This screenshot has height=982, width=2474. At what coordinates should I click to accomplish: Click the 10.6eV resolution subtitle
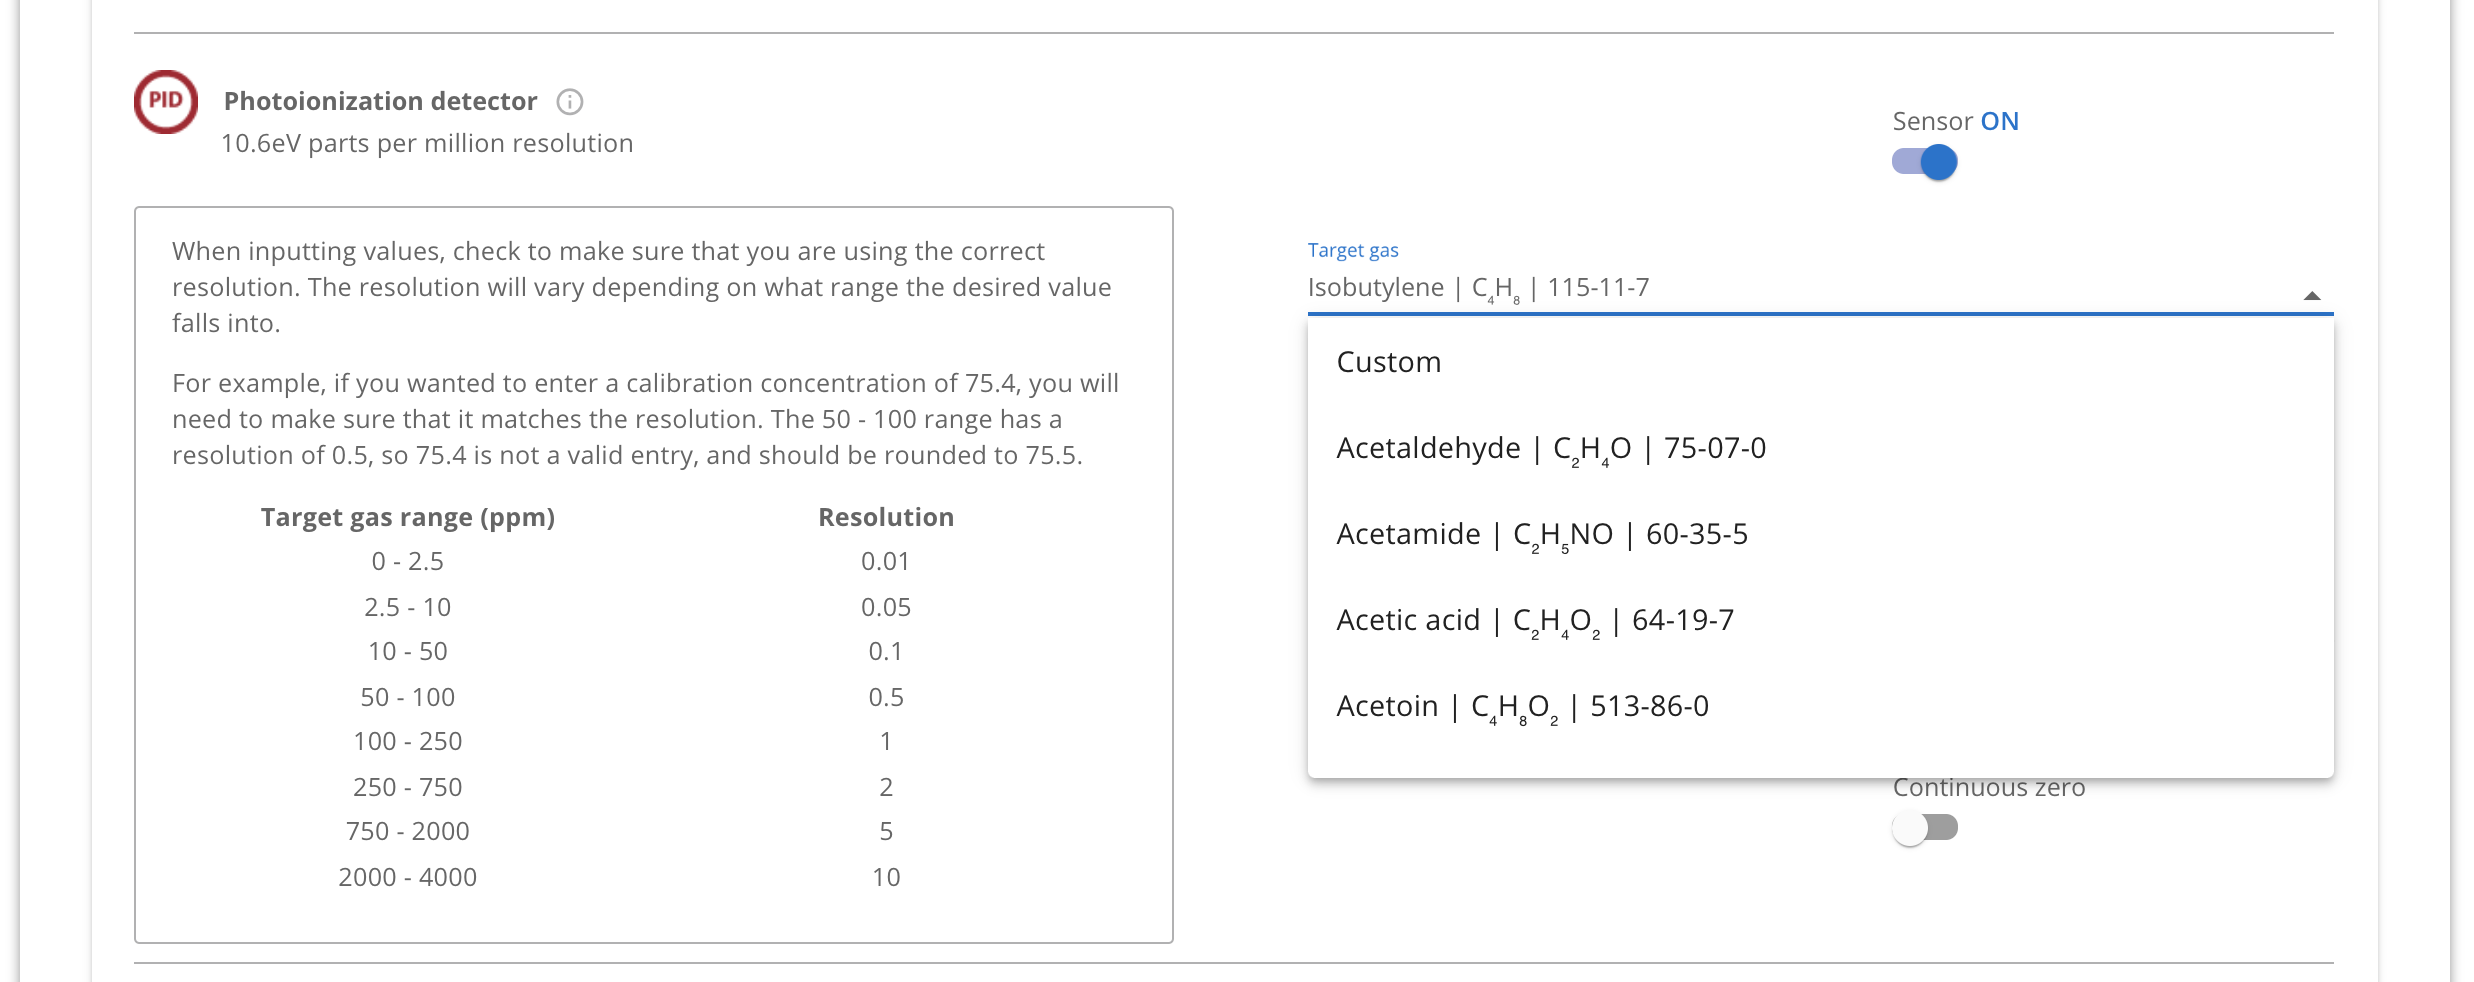(x=427, y=143)
